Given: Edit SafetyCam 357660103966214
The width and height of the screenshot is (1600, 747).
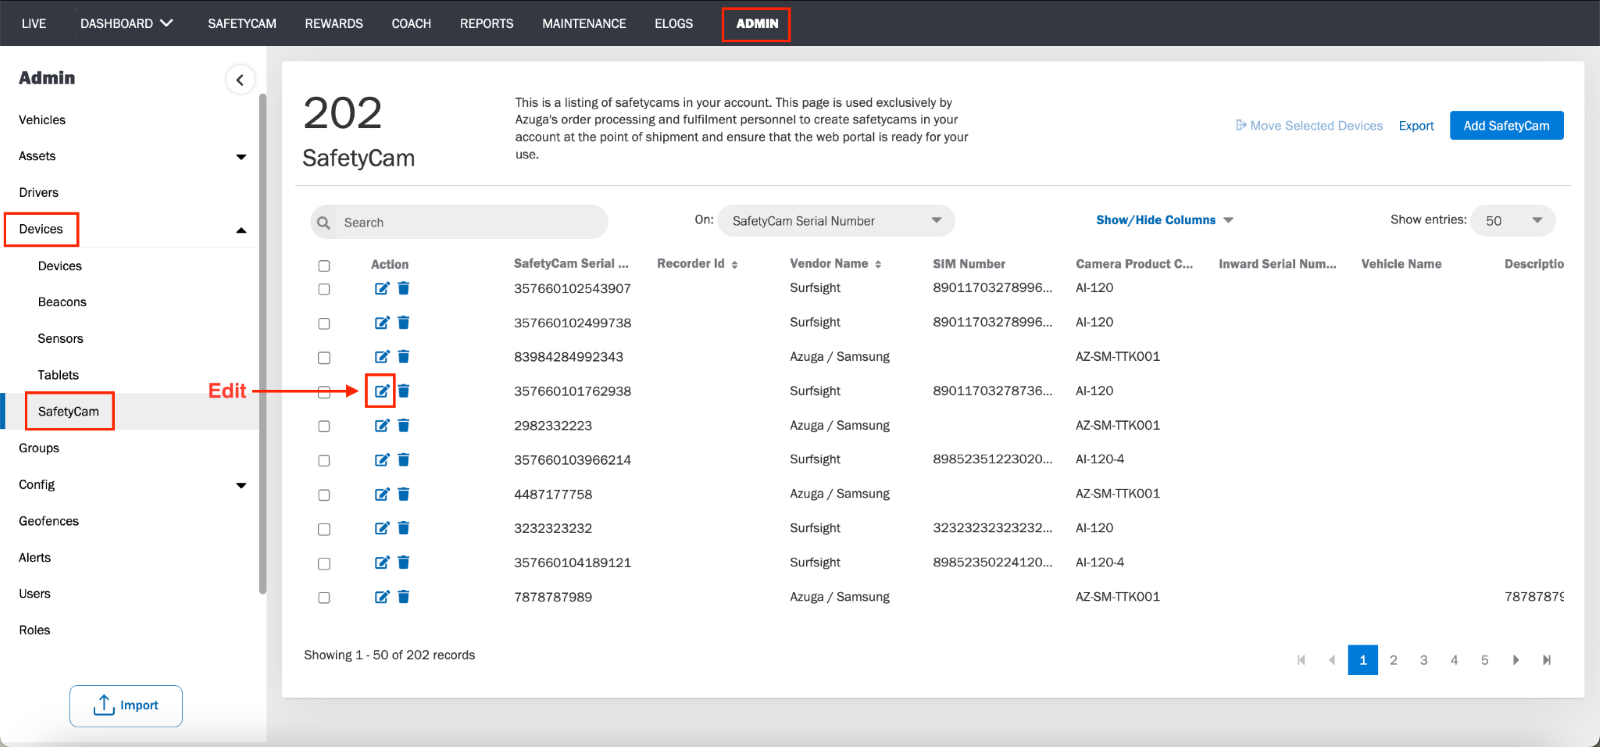Looking at the screenshot, I should [382, 460].
